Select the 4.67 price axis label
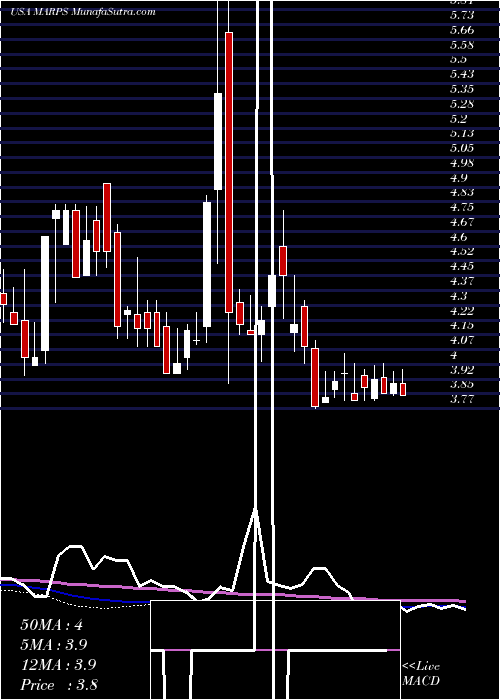The height and width of the screenshot is (700, 500). click(462, 222)
